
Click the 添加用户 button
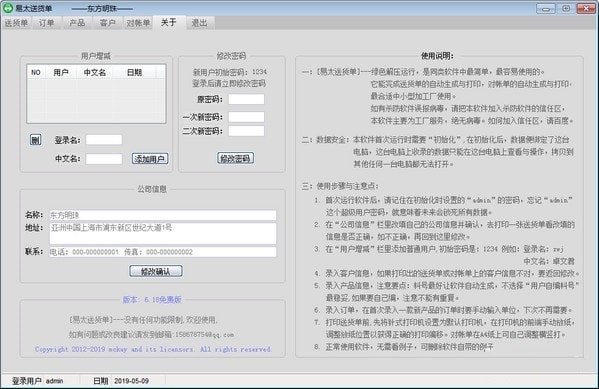click(x=150, y=159)
